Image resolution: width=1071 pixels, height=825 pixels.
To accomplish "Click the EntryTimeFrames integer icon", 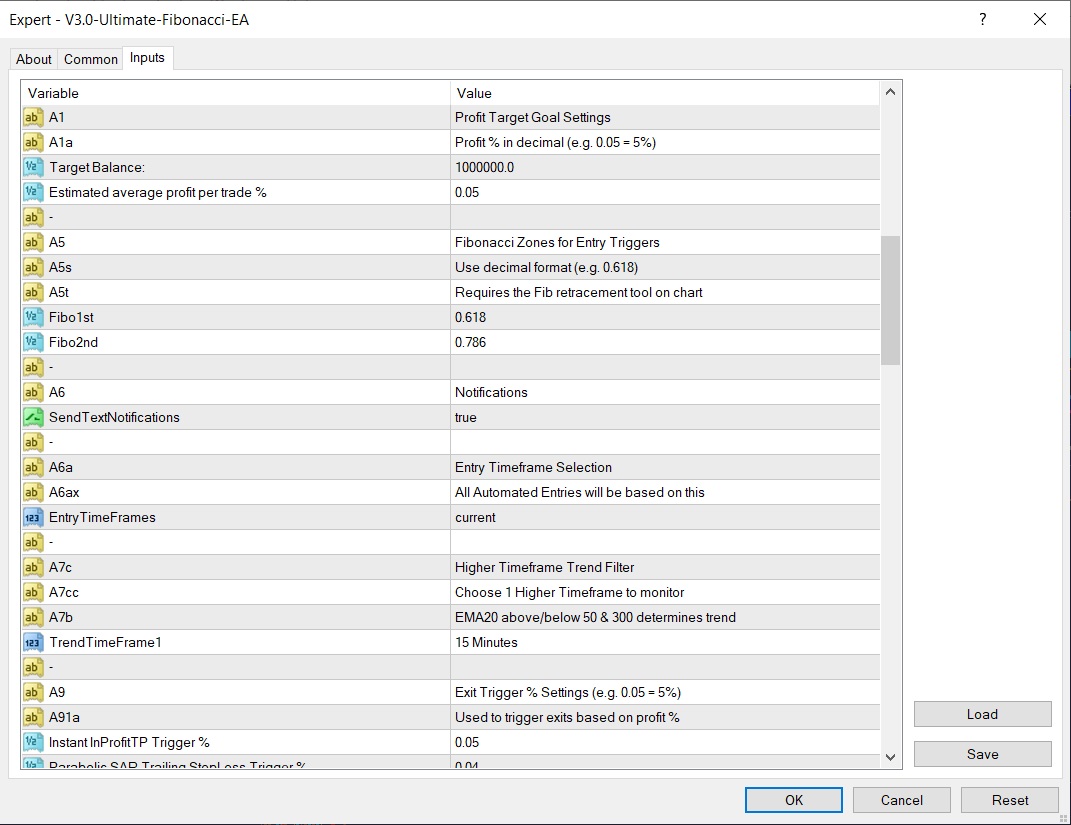I will click(33, 517).
